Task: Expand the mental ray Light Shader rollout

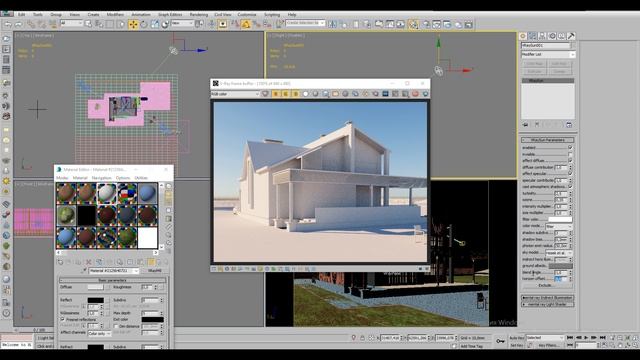Action: point(547,304)
